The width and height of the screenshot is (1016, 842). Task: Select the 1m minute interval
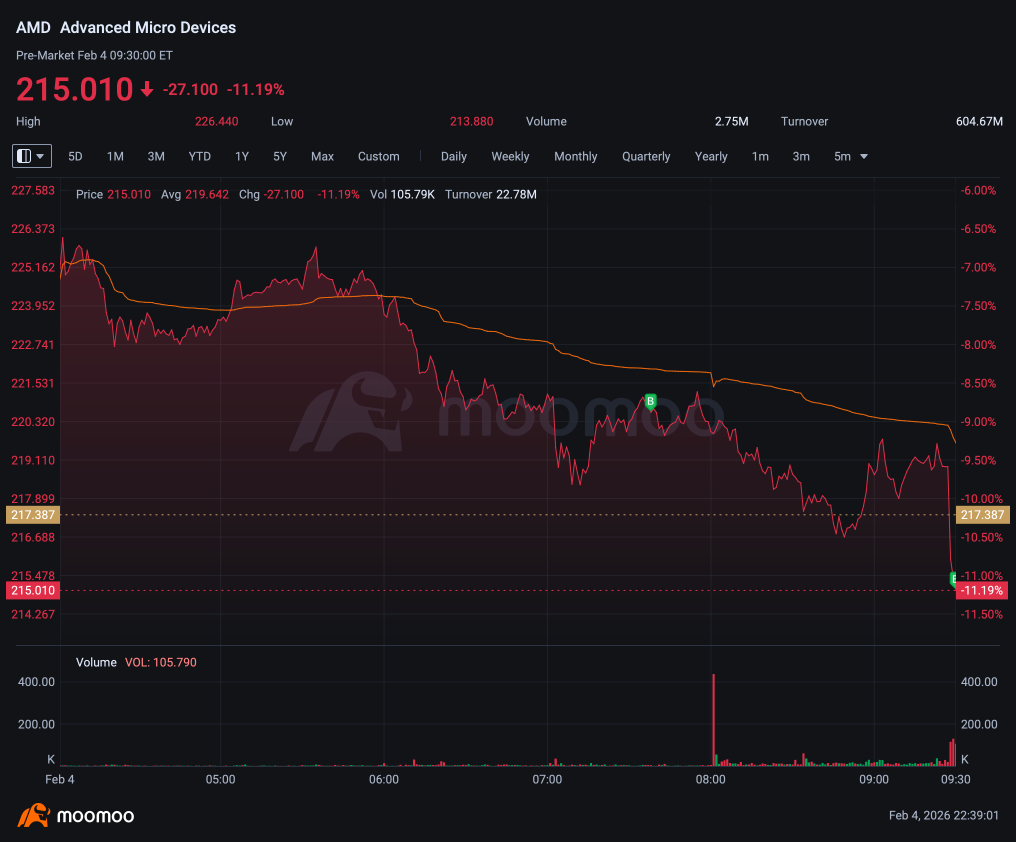click(x=760, y=157)
